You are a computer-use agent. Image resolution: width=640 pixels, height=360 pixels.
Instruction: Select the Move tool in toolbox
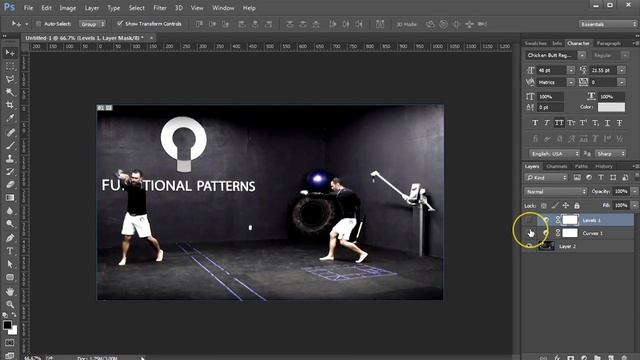10,53
